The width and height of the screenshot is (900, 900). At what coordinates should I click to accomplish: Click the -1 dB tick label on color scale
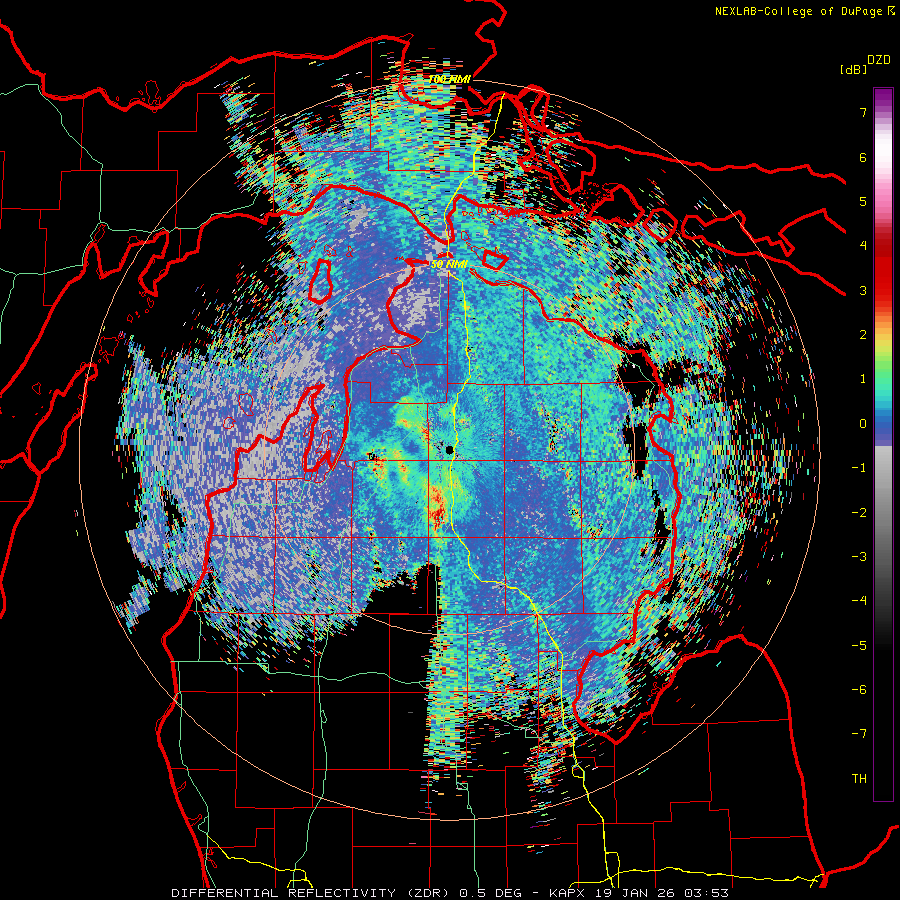click(x=859, y=468)
